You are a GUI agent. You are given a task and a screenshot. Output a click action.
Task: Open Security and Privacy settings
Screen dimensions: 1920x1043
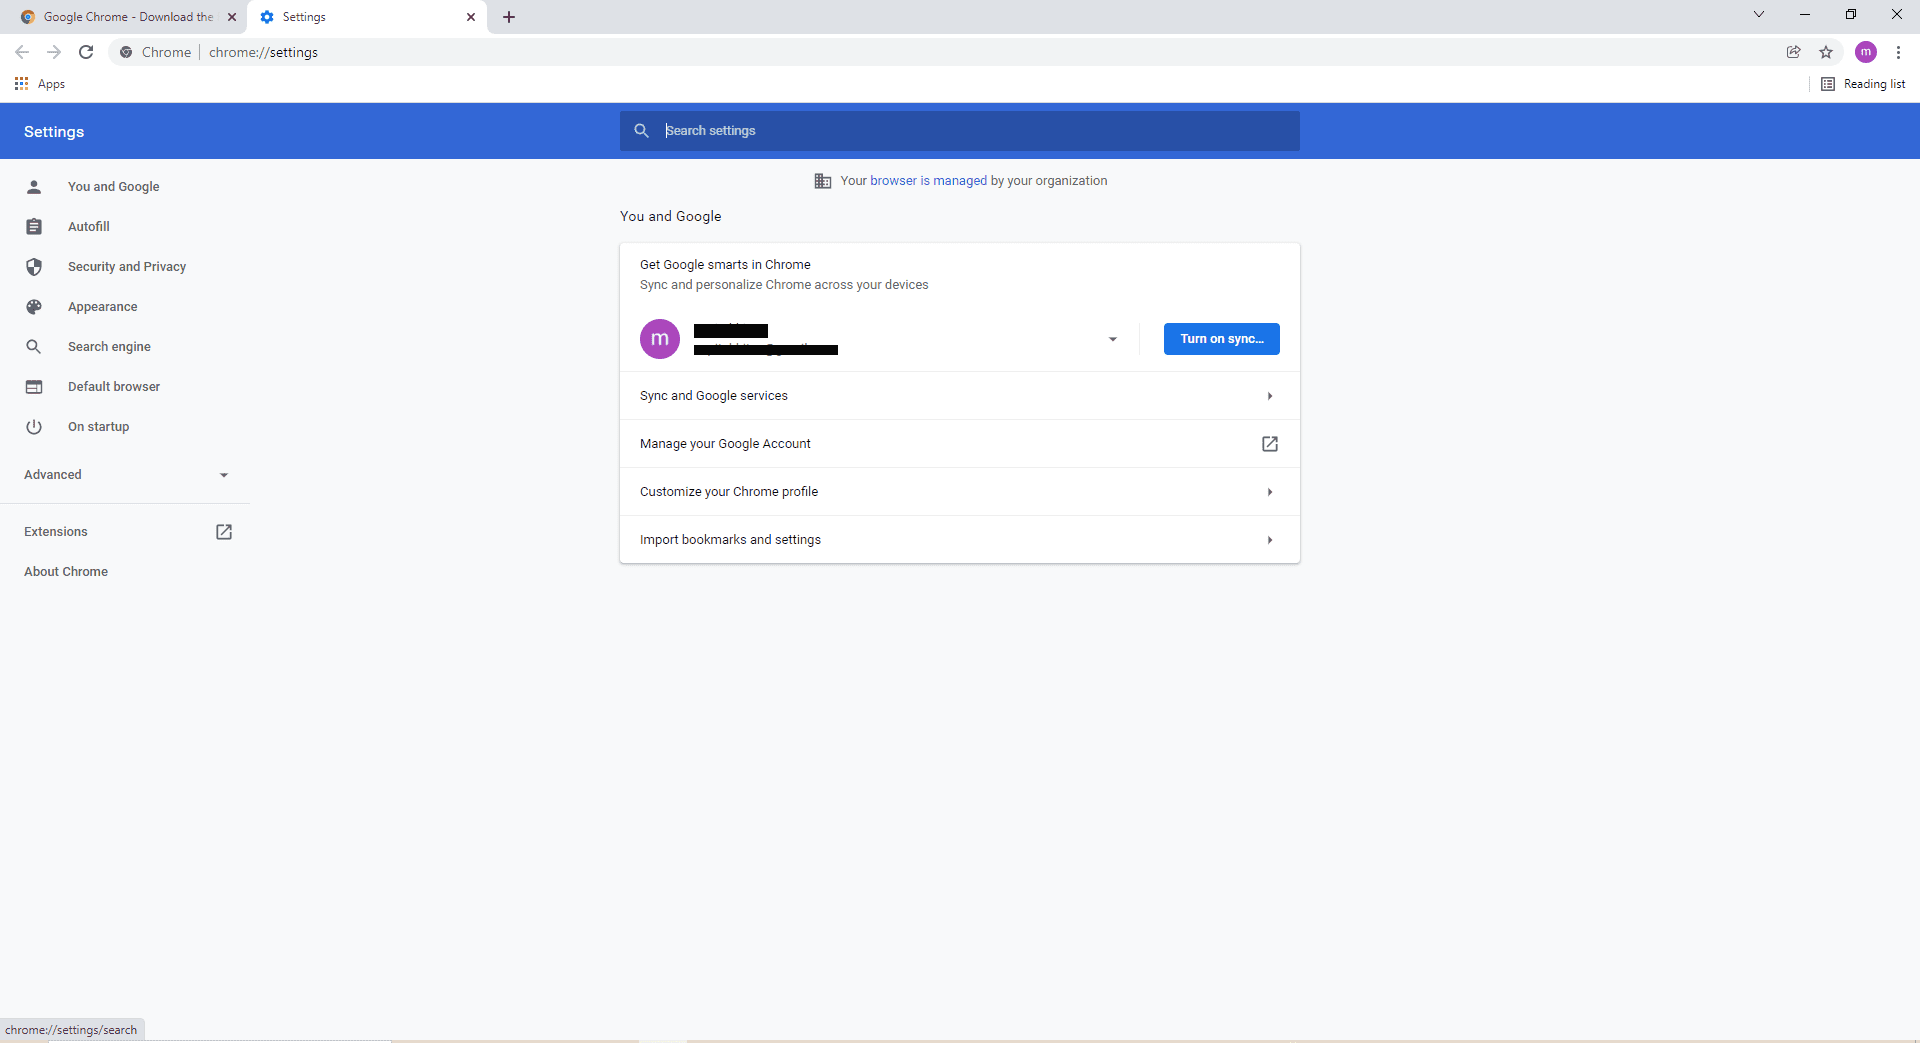tap(125, 267)
